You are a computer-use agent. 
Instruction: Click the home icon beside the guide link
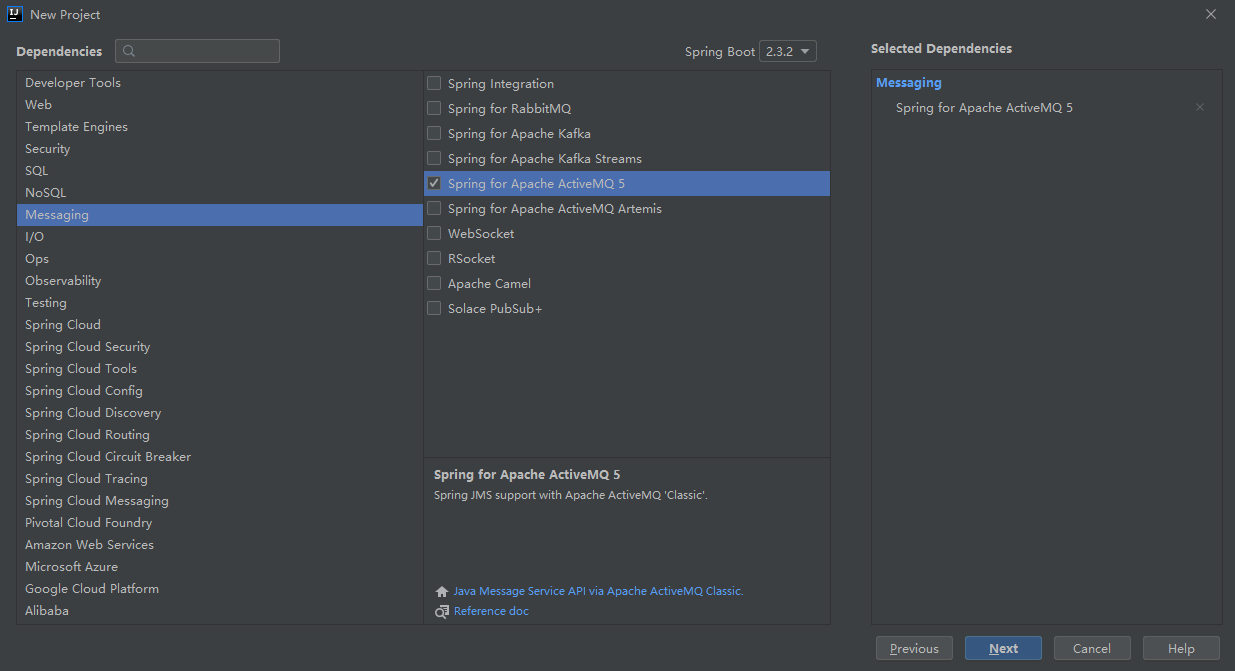442,591
